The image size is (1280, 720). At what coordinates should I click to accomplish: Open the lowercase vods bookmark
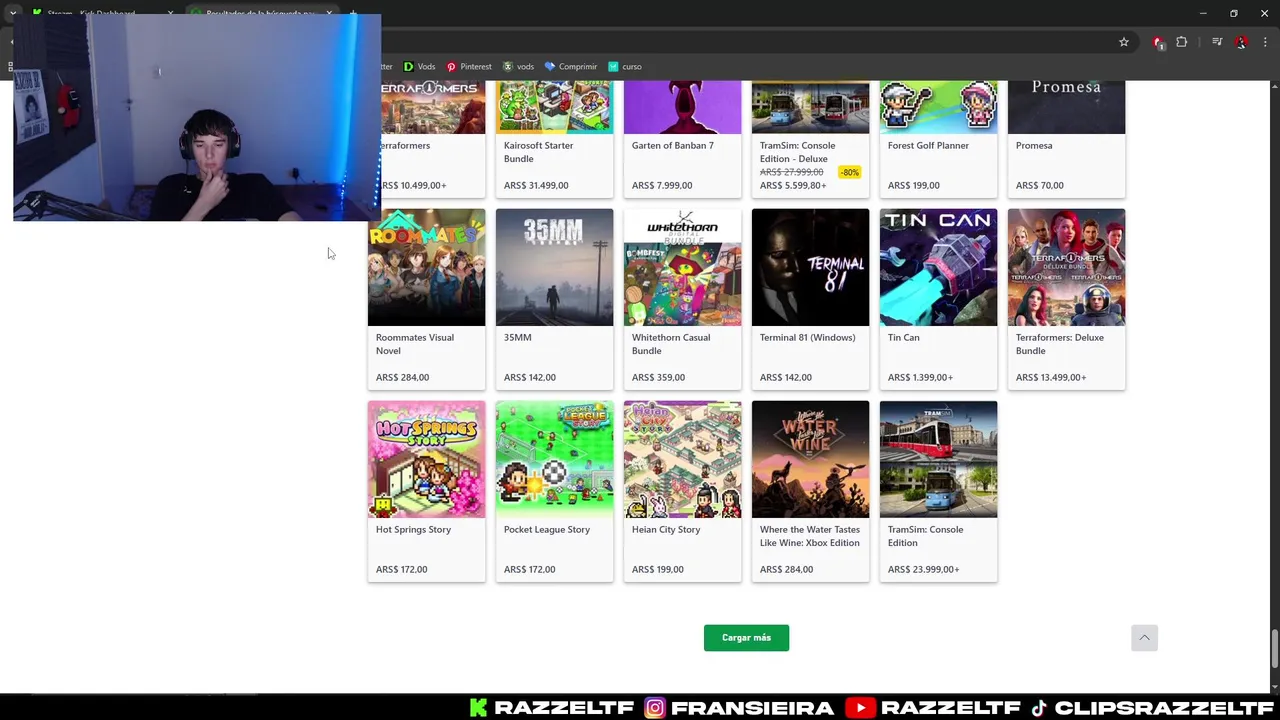coord(518,67)
